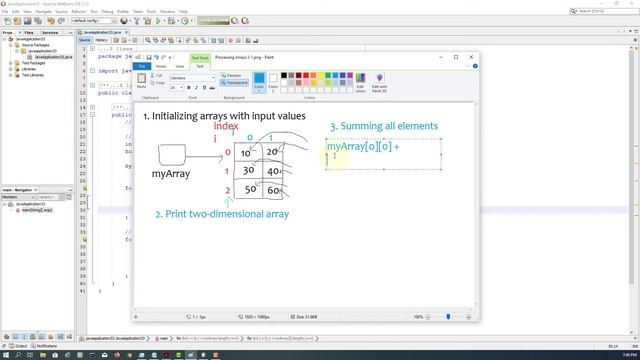Select the Color 2 box
This screenshot has width=640, height=360.
[x=273, y=82]
